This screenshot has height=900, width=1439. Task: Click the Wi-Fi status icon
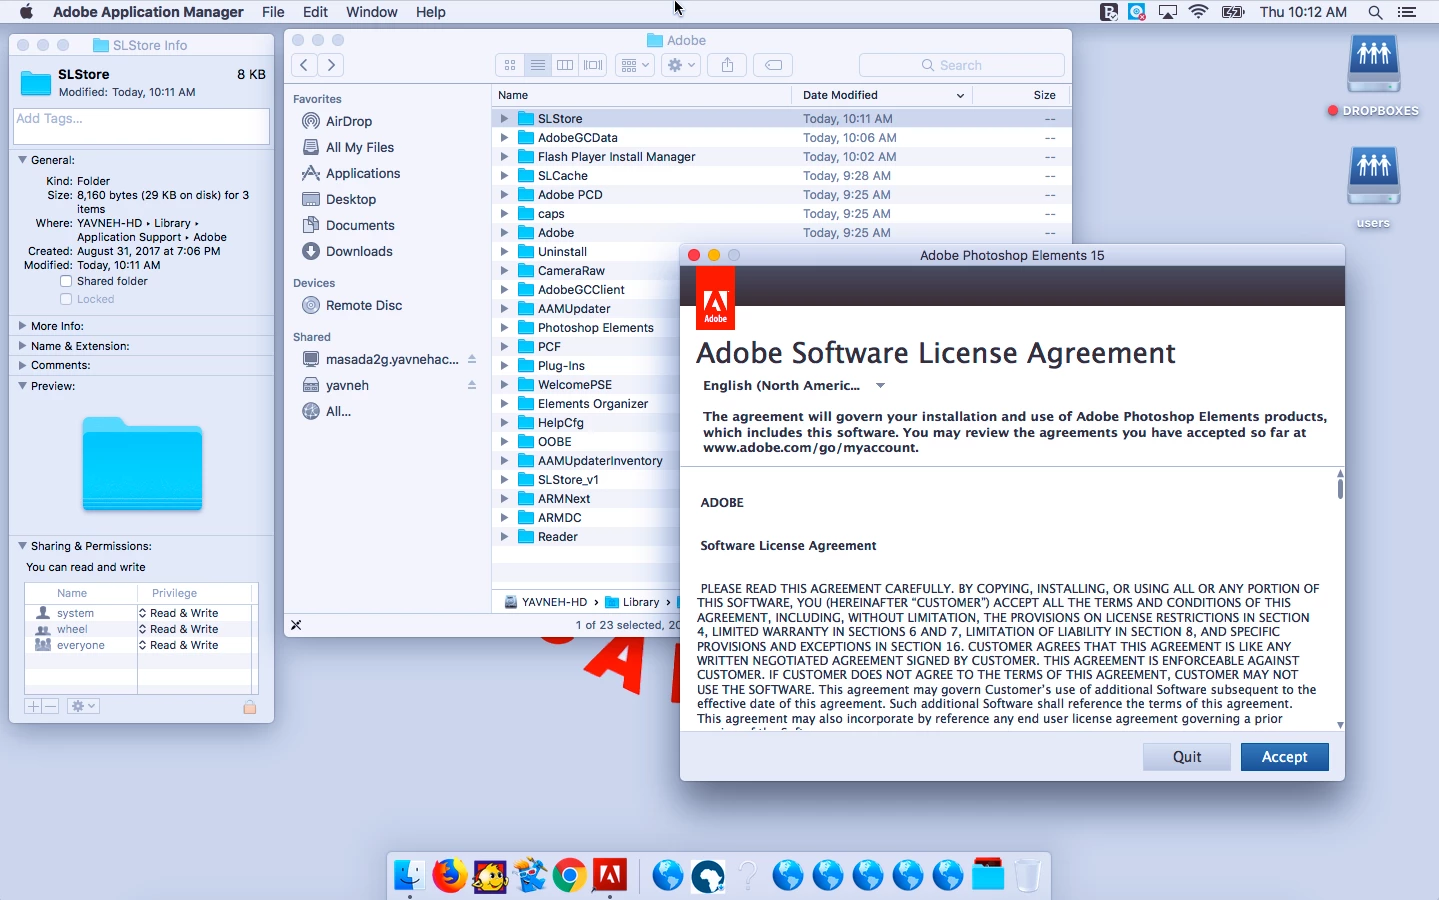1199,12
